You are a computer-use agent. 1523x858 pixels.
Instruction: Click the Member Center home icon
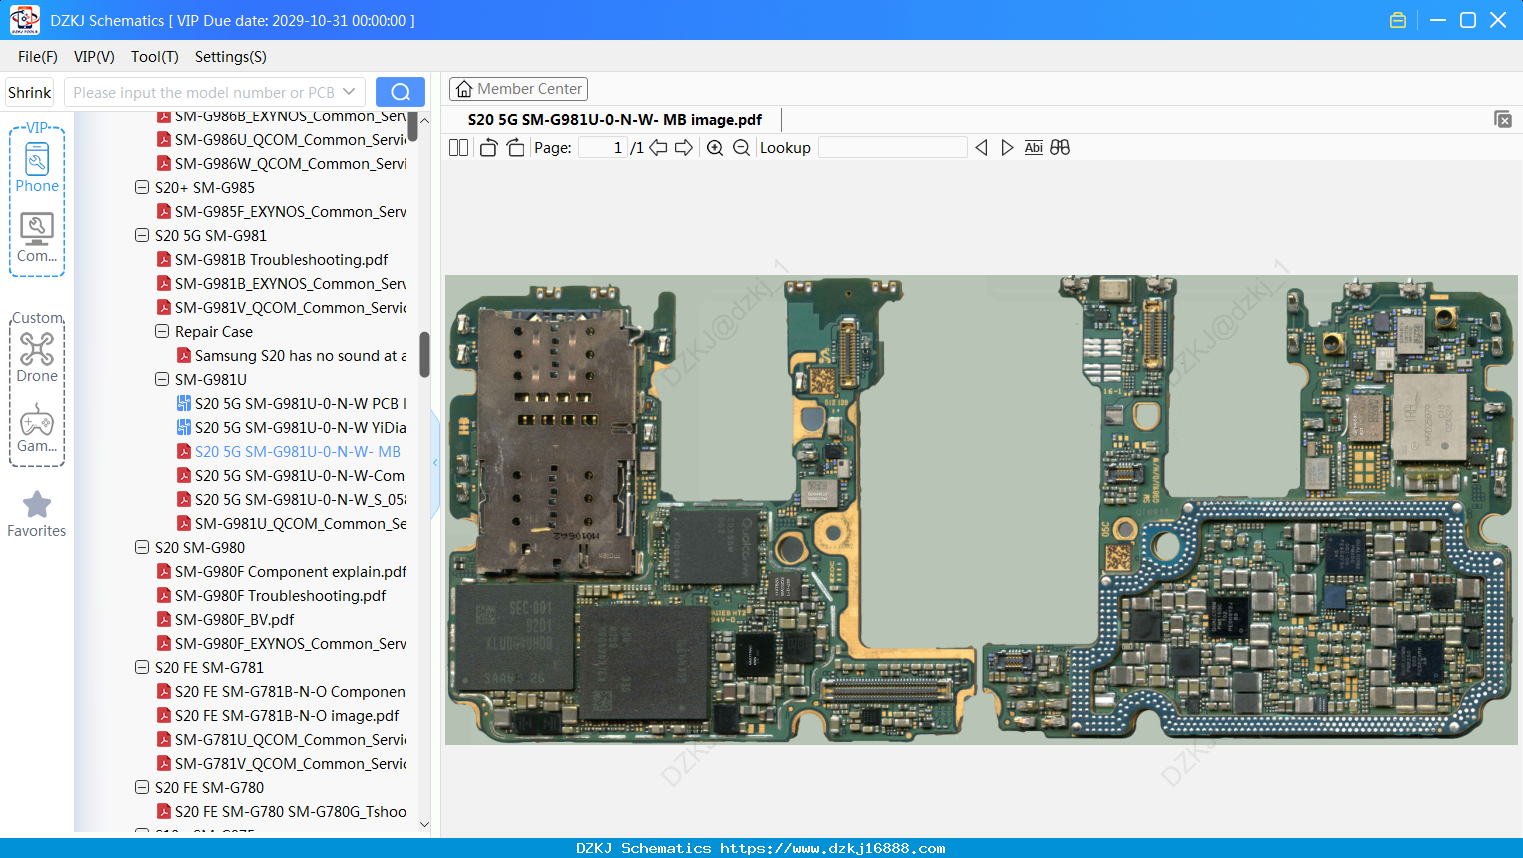pos(464,89)
